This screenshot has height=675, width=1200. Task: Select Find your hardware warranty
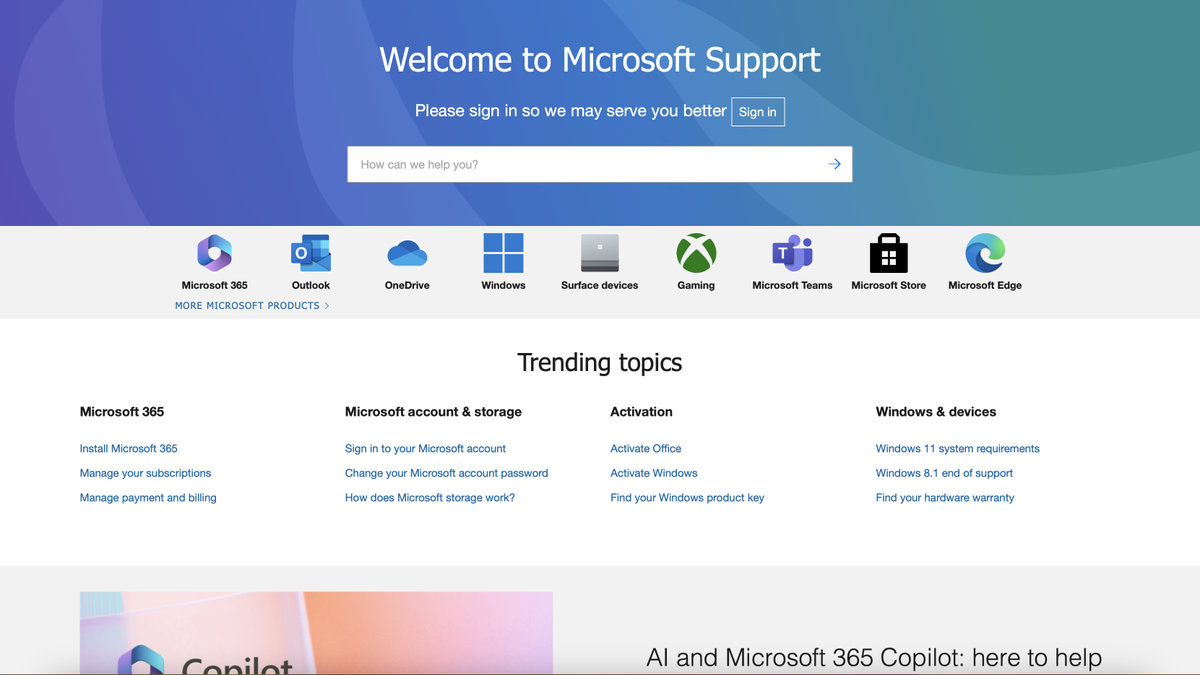(x=944, y=497)
